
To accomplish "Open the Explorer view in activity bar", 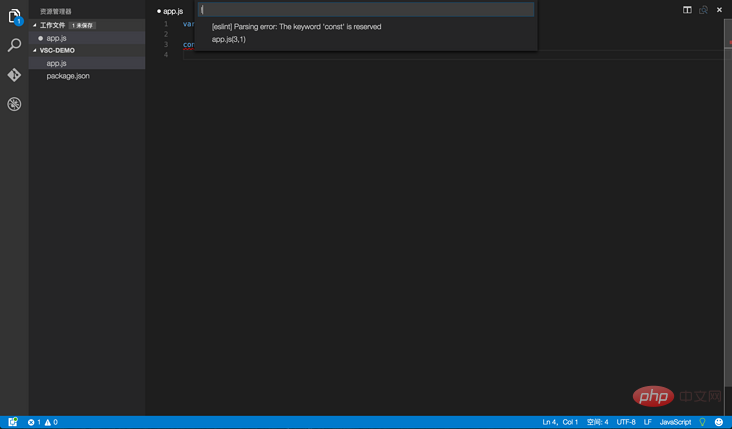I will pyautogui.click(x=14, y=16).
